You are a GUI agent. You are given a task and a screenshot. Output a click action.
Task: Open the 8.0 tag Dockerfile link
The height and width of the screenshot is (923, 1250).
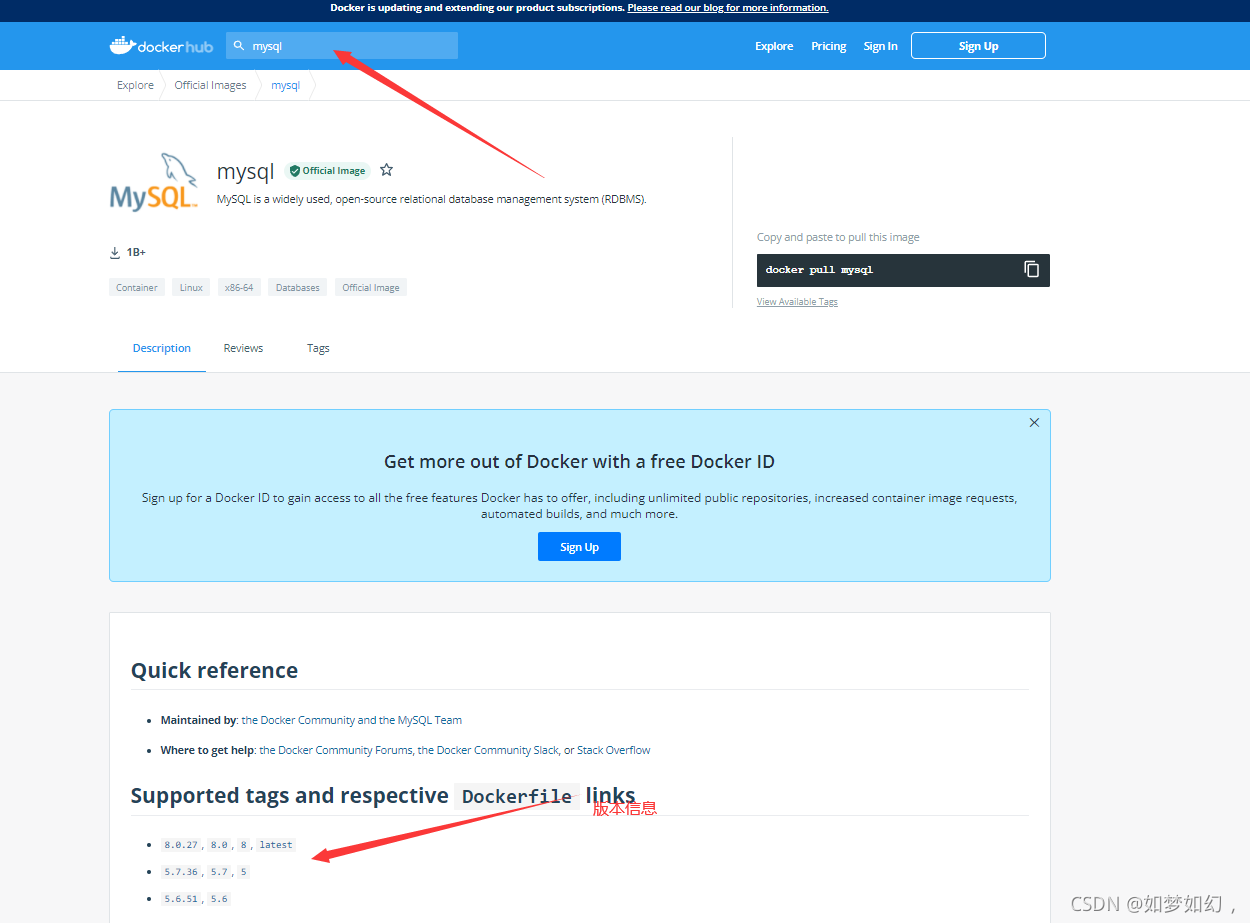coord(219,845)
